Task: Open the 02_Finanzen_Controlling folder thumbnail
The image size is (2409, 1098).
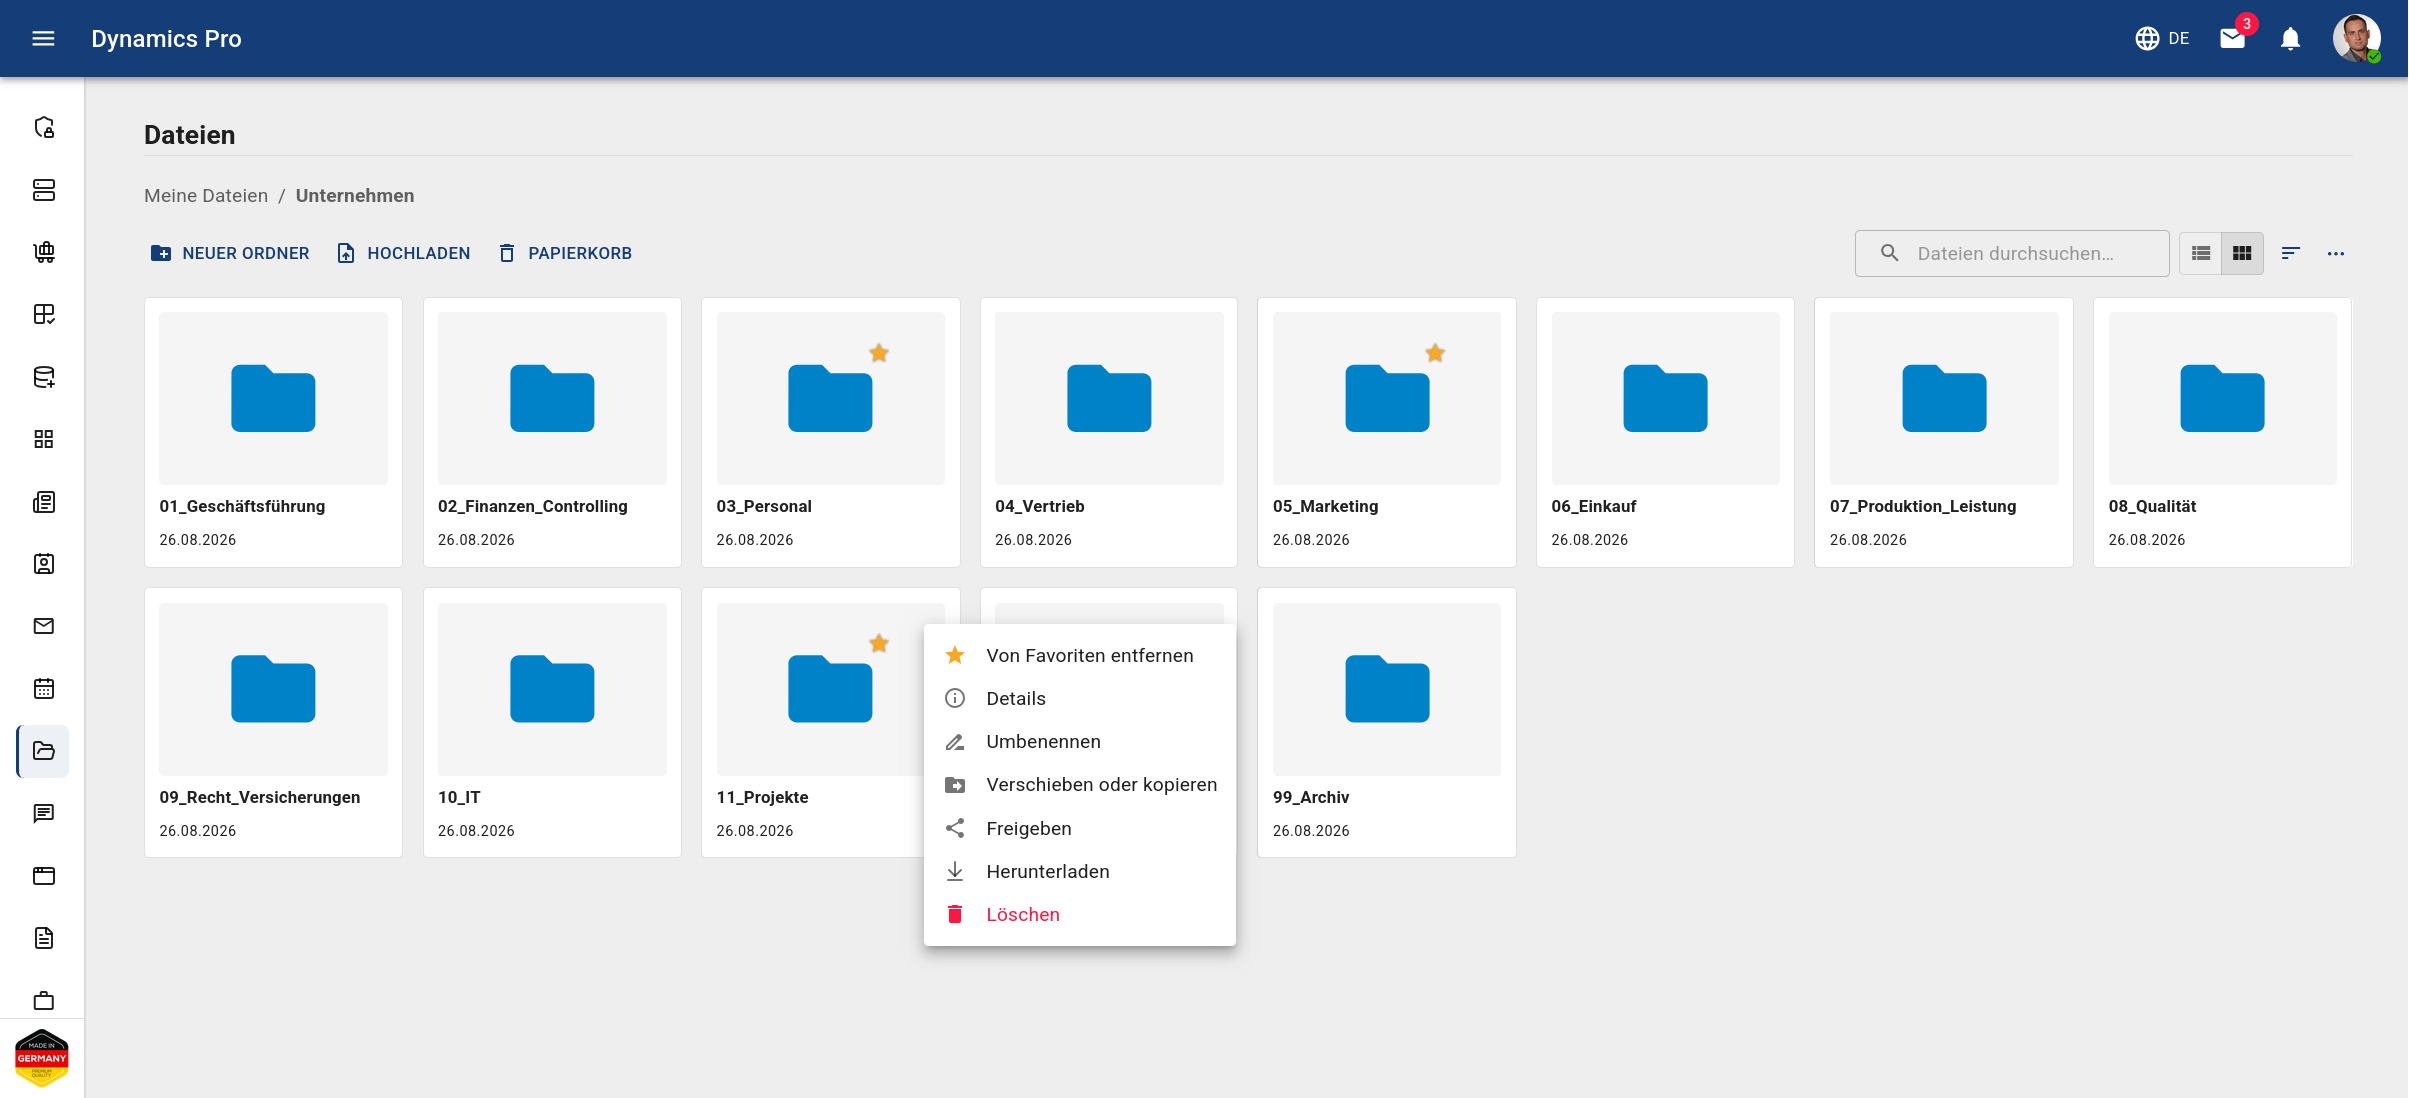Action: [x=552, y=398]
